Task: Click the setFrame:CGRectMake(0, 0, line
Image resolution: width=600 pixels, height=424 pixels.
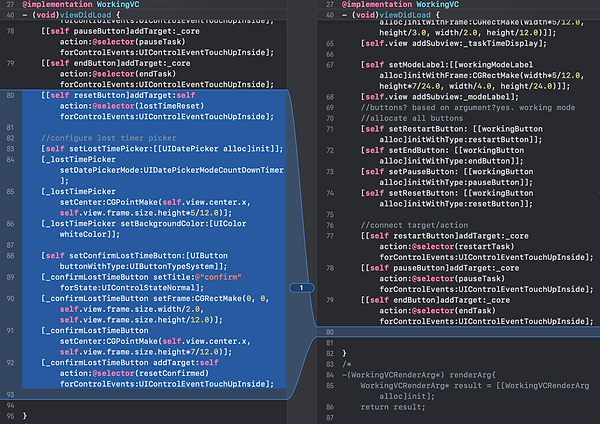Action: tap(155, 299)
